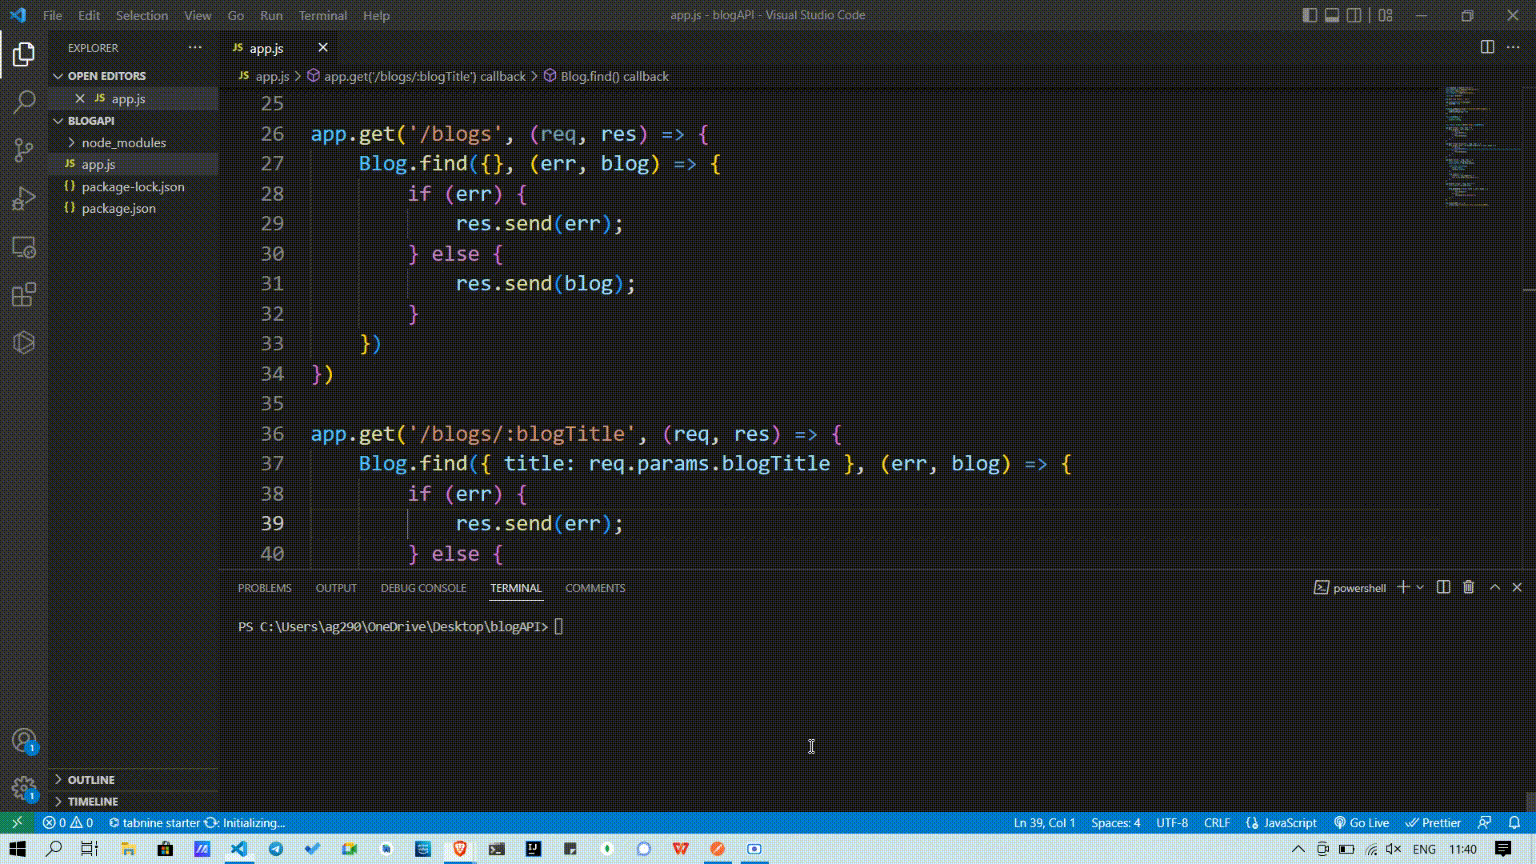Screen dimensions: 1536x864
Task: Click the Split Editor Right icon
Action: [x=1487, y=47]
